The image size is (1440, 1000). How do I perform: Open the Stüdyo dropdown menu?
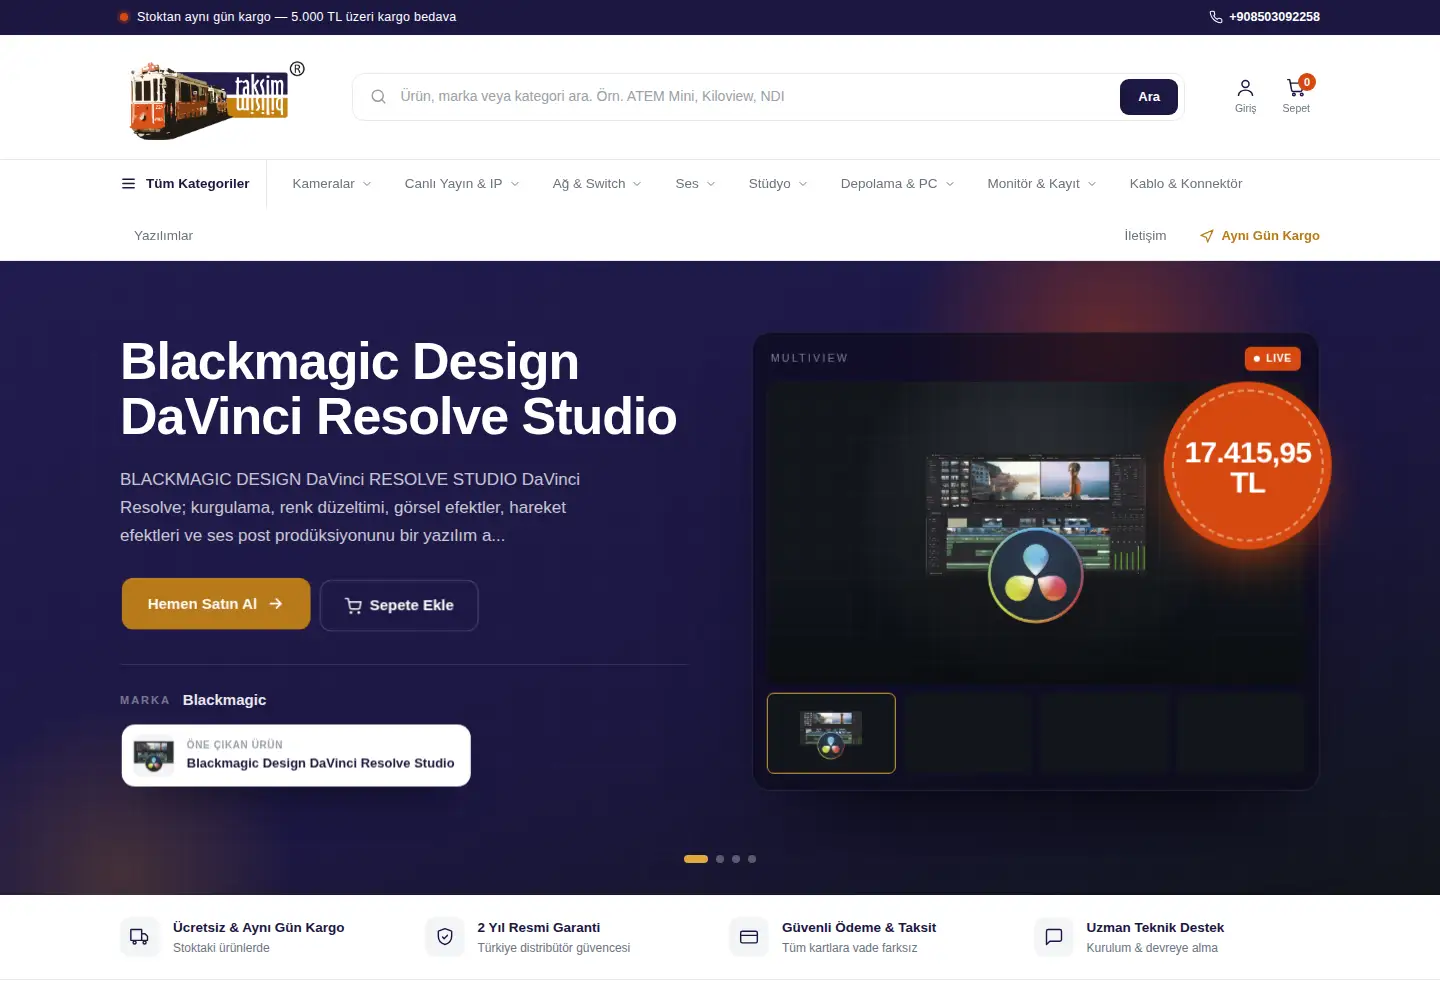[x=778, y=184]
